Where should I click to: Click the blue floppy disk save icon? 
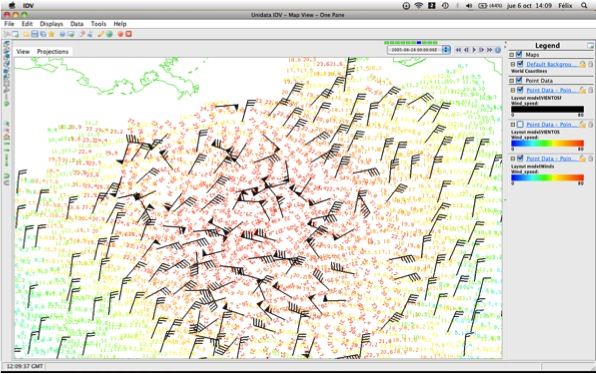coord(35,34)
